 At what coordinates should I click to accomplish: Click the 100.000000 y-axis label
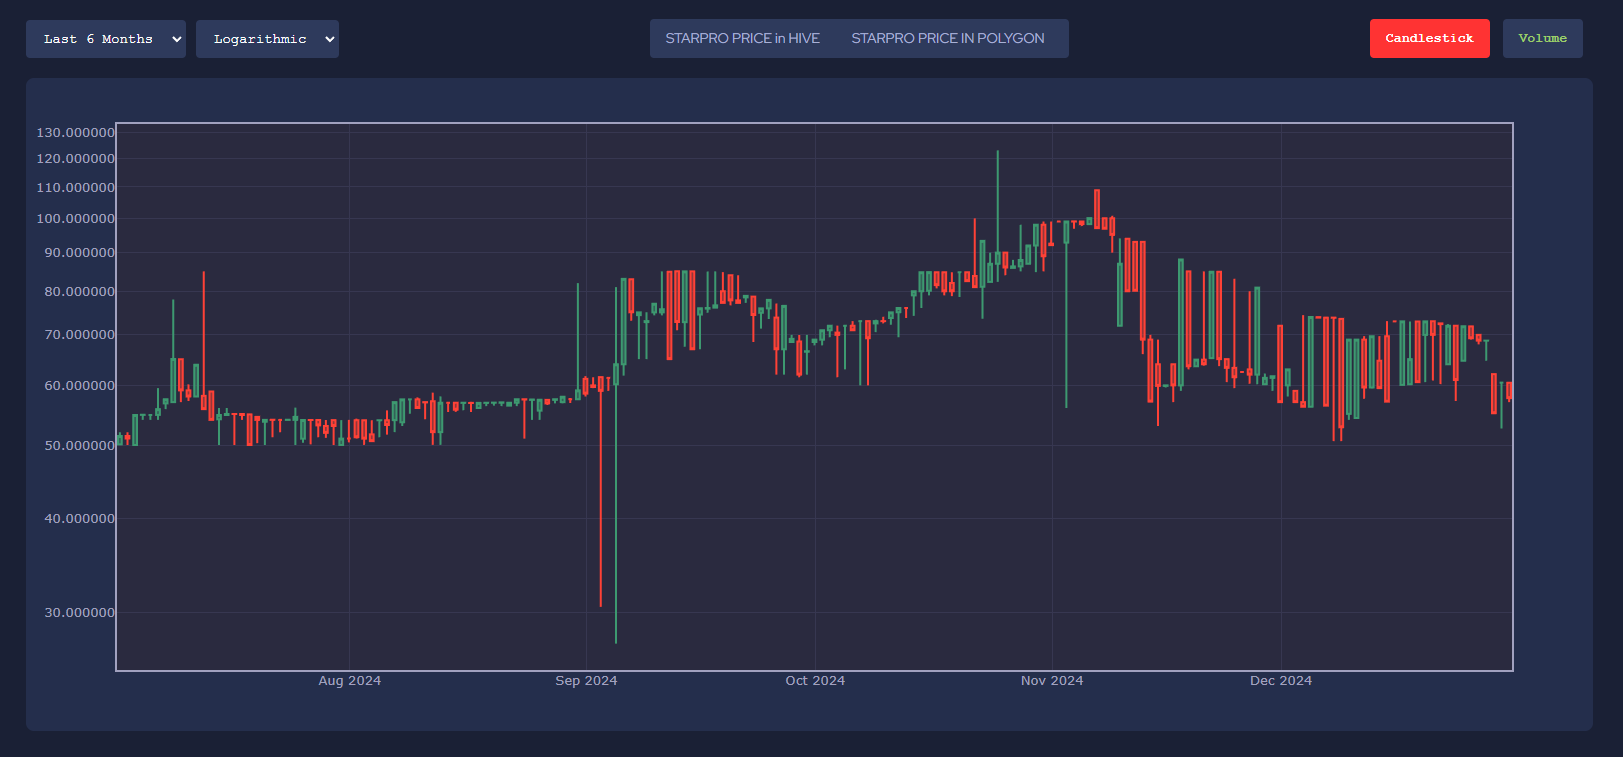point(76,218)
